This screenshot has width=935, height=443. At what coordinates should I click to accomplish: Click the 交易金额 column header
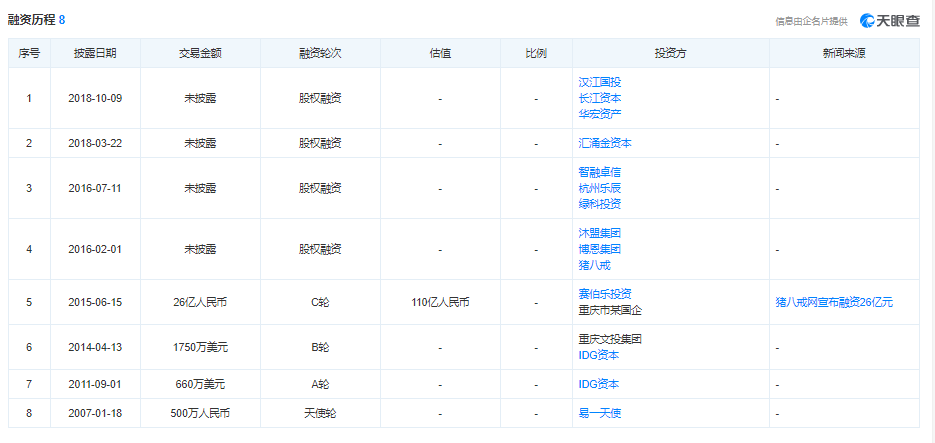(x=200, y=53)
